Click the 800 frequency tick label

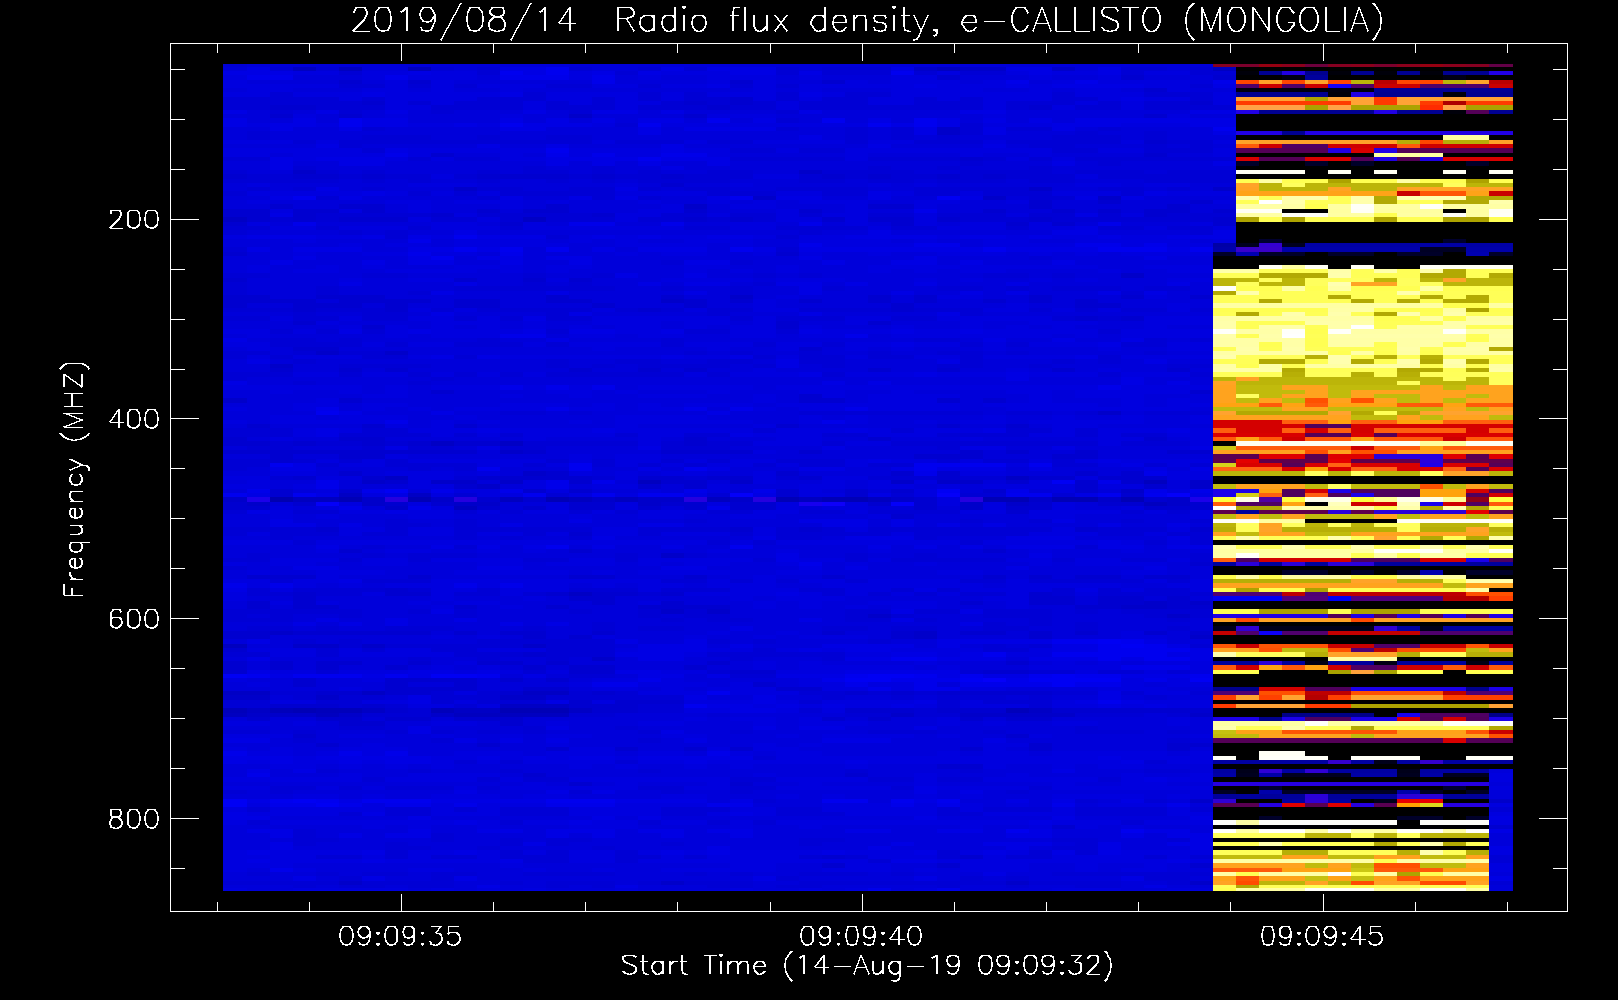point(134,819)
